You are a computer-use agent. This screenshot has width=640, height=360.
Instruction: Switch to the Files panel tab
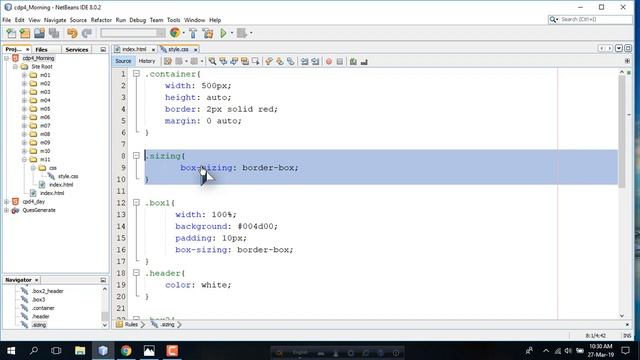tap(42, 49)
